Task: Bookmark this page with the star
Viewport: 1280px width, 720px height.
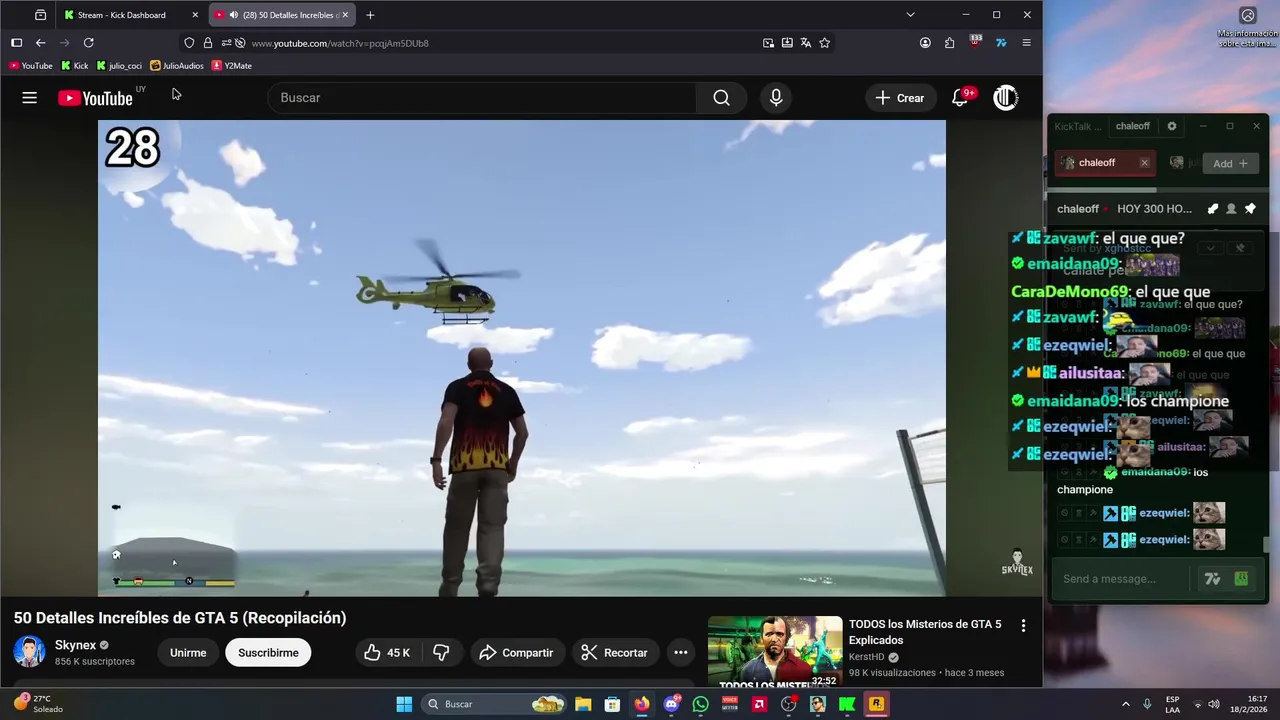Action: [x=825, y=43]
